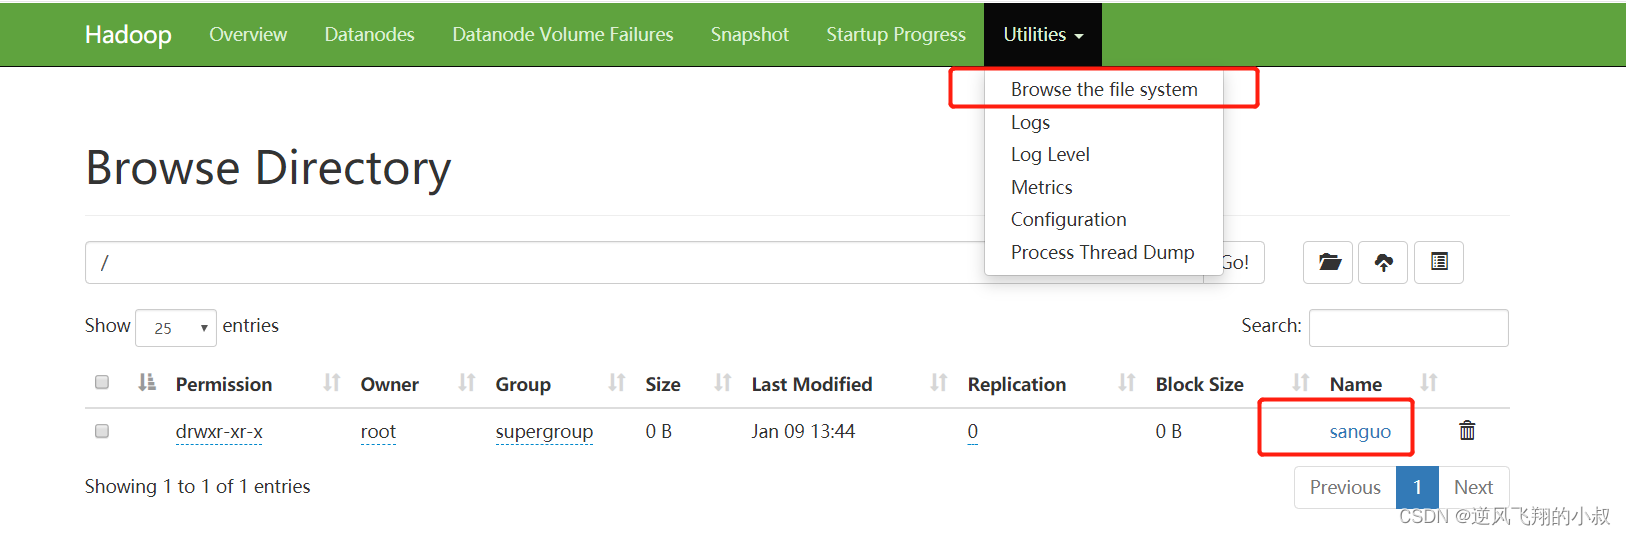Open the Datanodes tab
This screenshot has height=535, width=1626.
(x=369, y=34)
